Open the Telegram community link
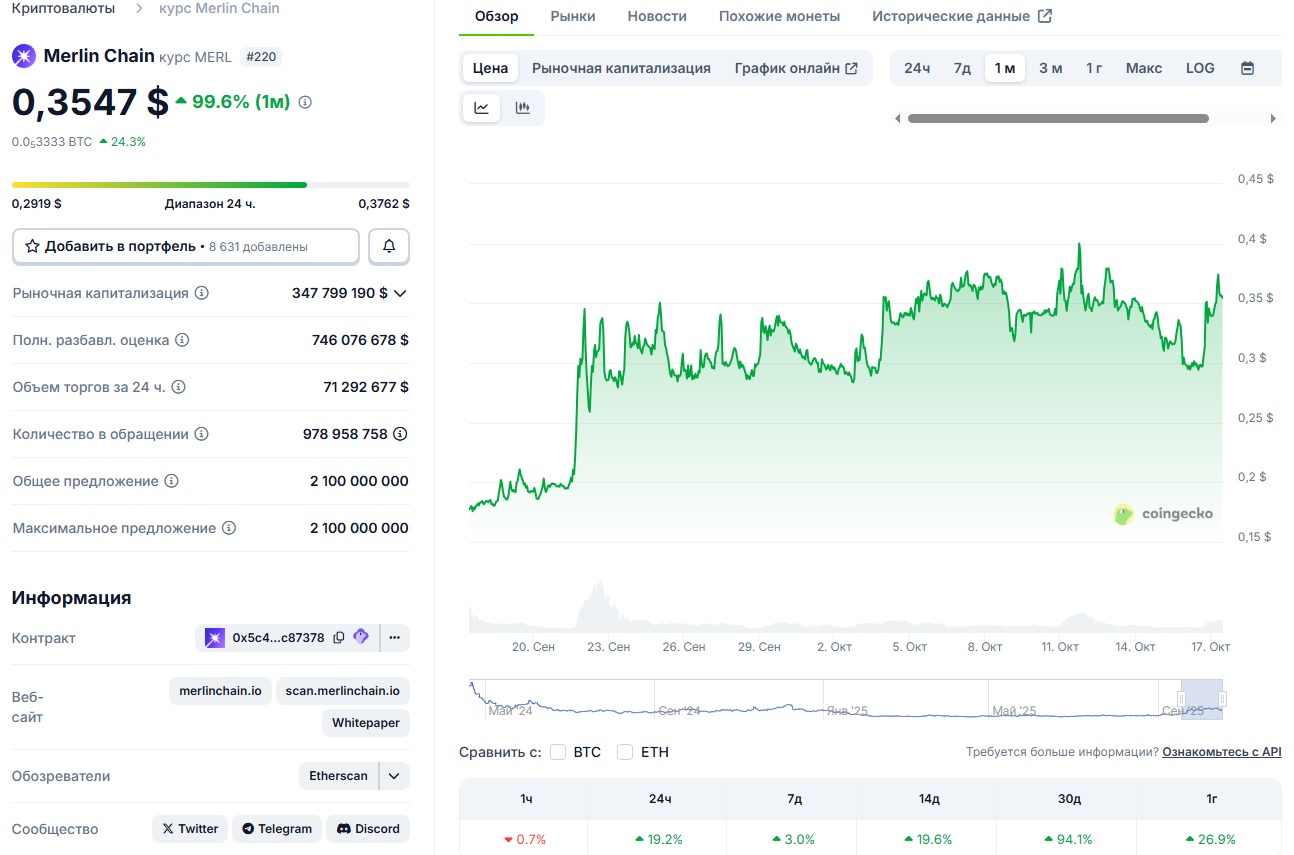The height and width of the screenshot is (855, 1294). (277, 829)
